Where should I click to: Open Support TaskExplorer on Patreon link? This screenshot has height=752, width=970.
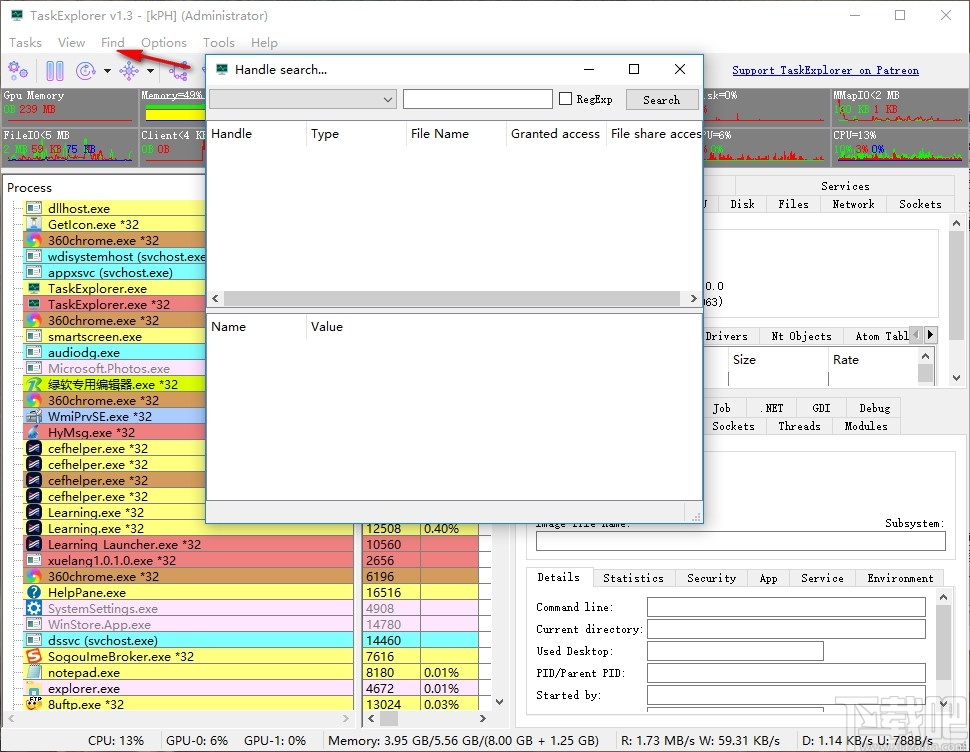(825, 71)
